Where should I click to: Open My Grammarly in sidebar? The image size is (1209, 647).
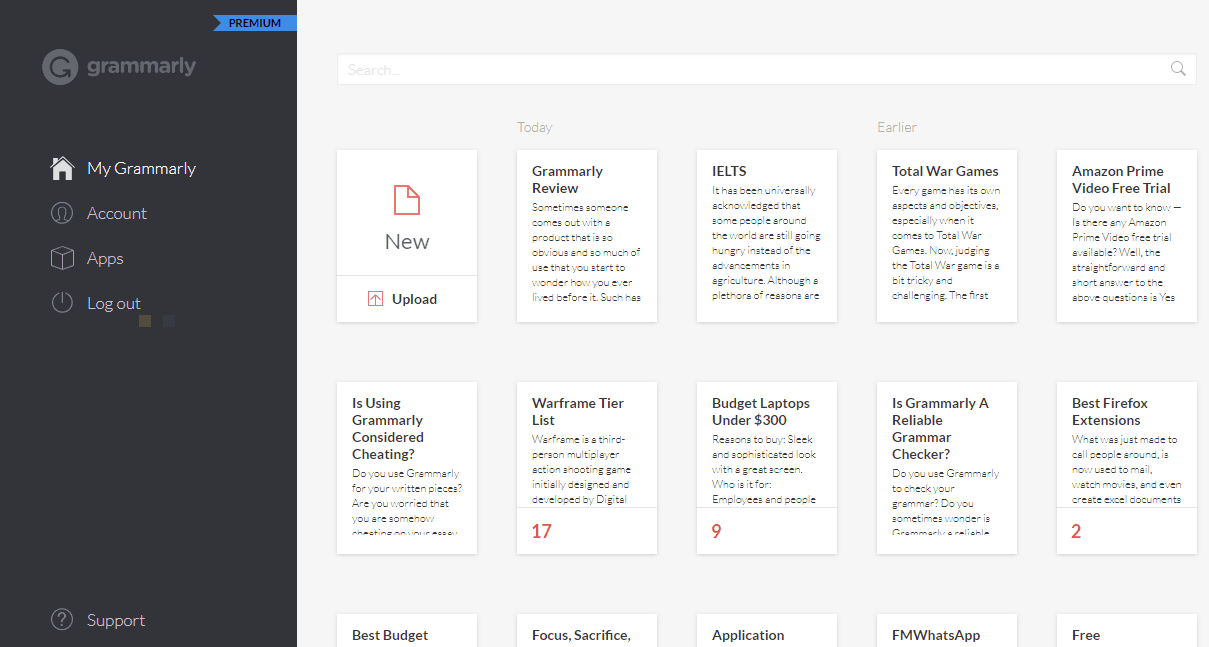click(x=141, y=168)
